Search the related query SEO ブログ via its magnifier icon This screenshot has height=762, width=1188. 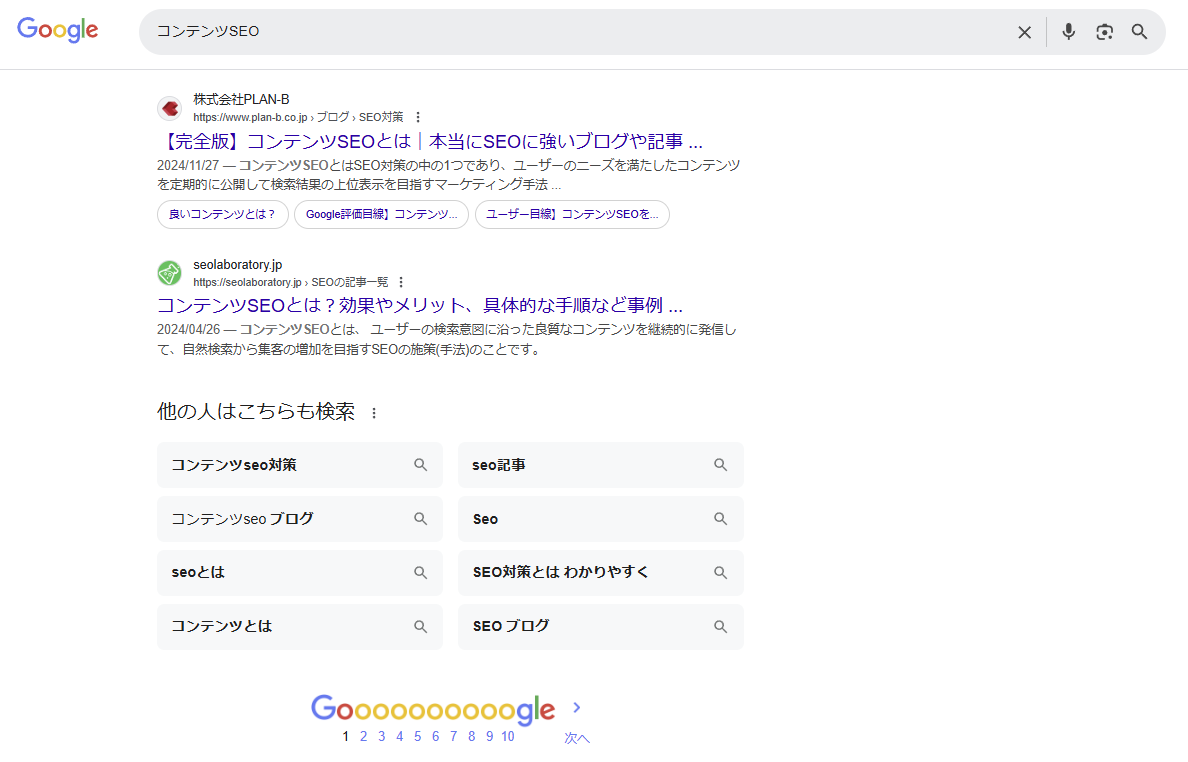[x=720, y=626]
